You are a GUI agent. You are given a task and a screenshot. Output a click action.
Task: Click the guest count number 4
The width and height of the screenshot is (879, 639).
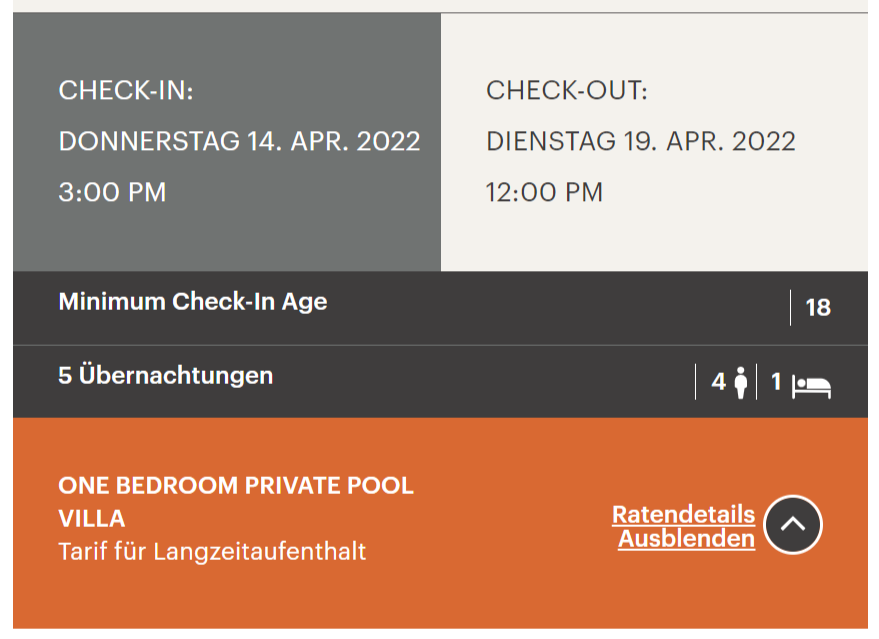point(718,382)
